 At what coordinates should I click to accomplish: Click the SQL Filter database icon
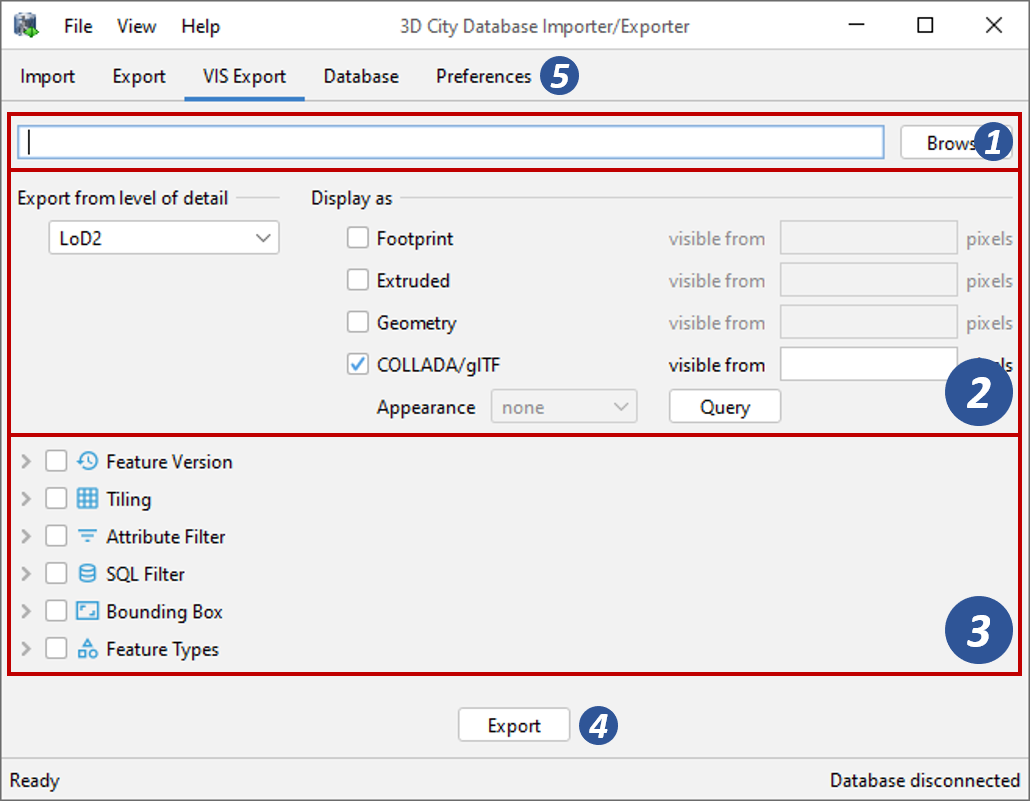click(87, 574)
